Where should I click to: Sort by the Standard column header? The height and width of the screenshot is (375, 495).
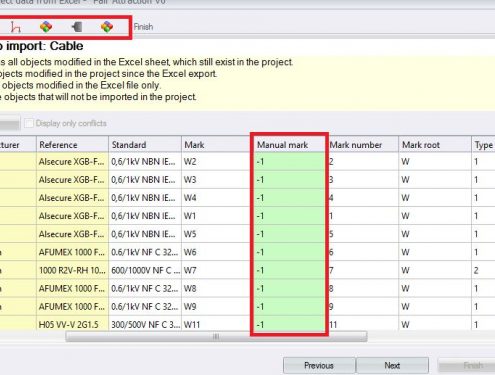(x=145, y=145)
